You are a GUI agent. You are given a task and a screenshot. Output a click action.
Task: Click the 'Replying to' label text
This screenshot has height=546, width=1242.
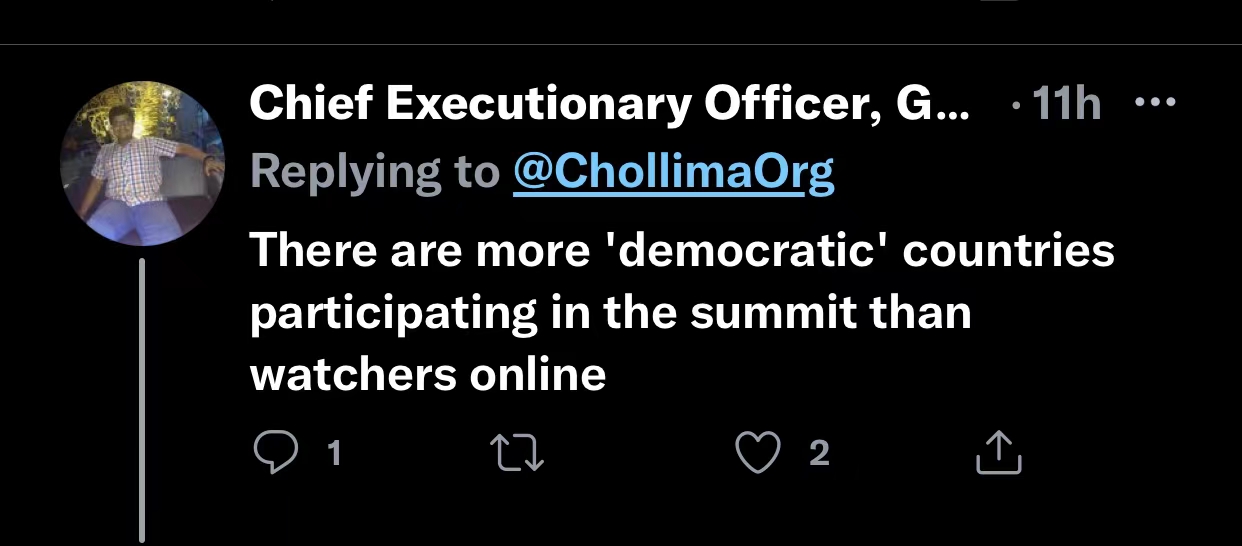(x=374, y=172)
